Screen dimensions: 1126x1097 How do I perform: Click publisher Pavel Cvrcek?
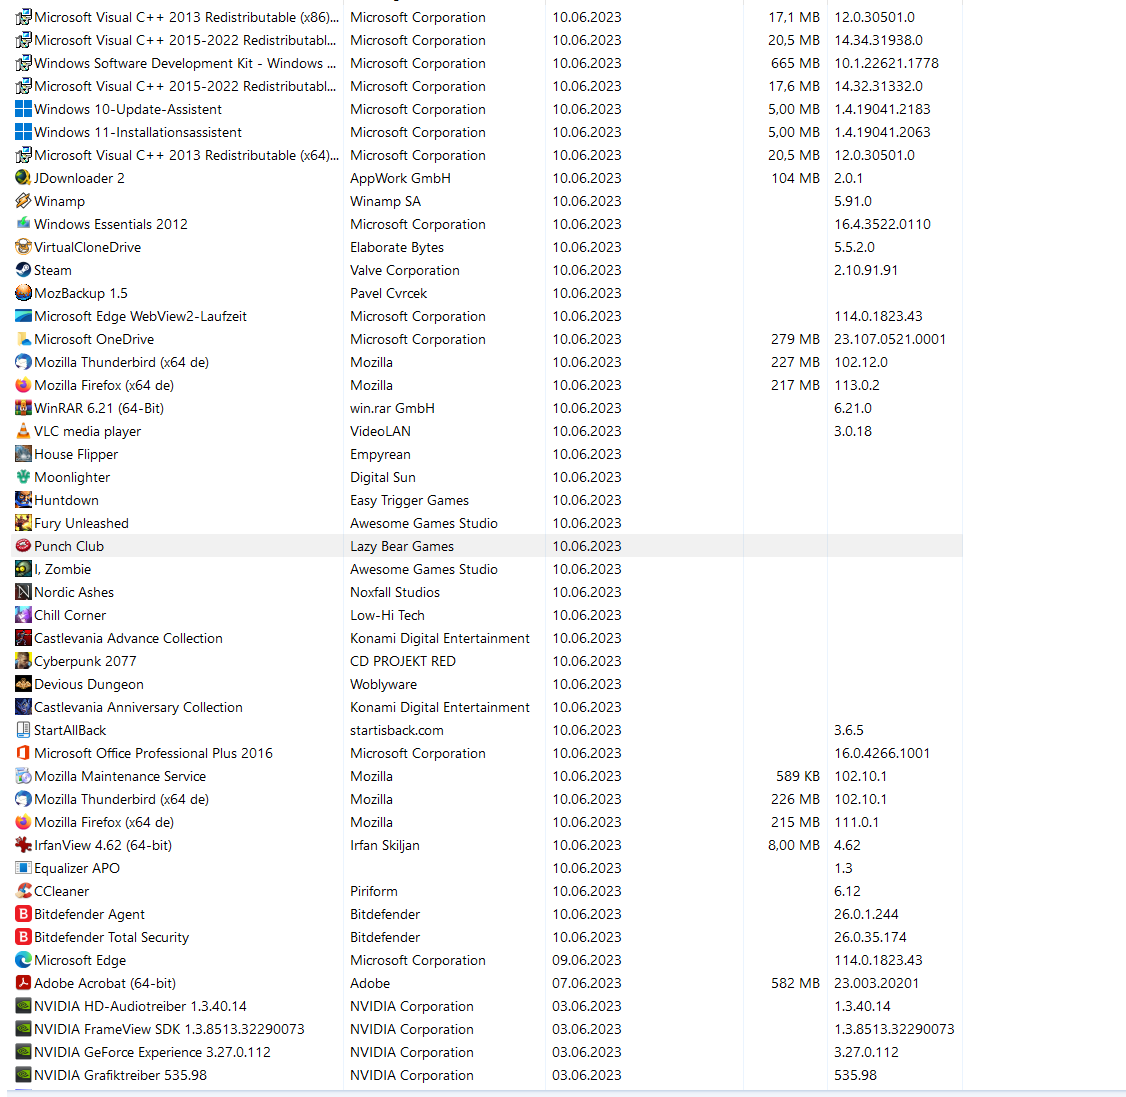[388, 293]
